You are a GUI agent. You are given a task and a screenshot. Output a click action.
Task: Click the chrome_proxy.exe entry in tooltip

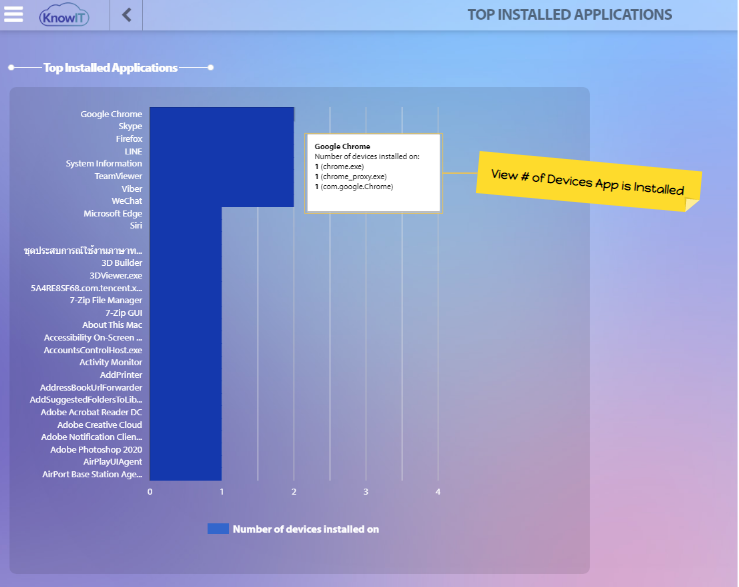tap(351, 176)
